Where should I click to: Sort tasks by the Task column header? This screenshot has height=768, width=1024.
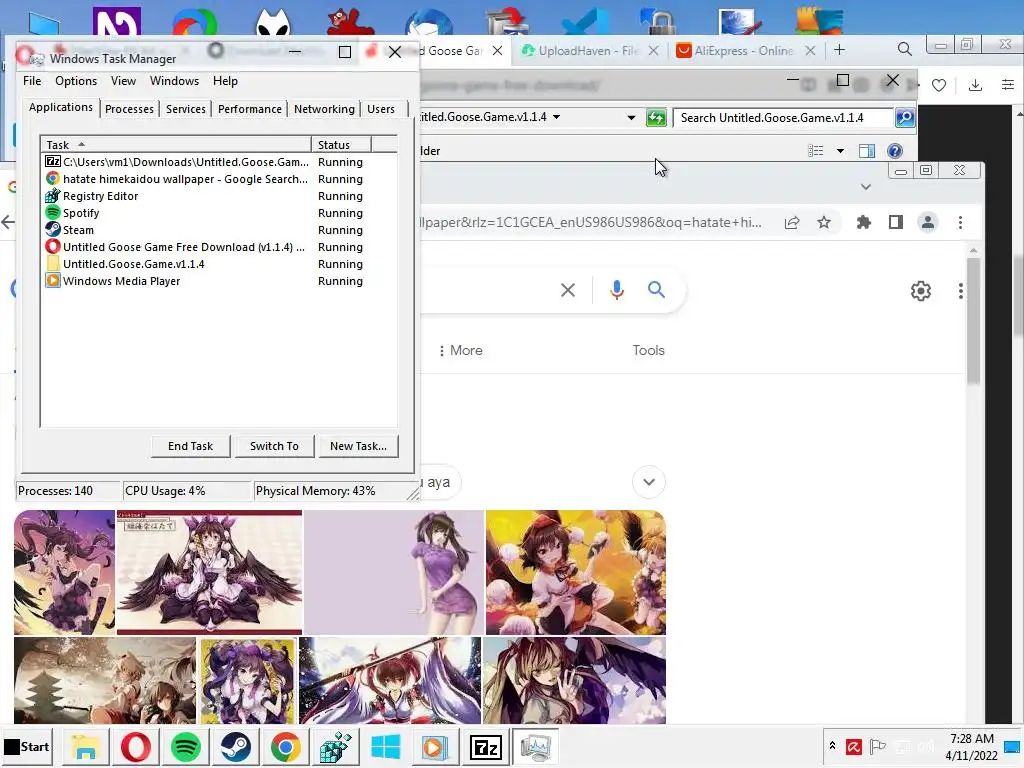[x=176, y=144]
